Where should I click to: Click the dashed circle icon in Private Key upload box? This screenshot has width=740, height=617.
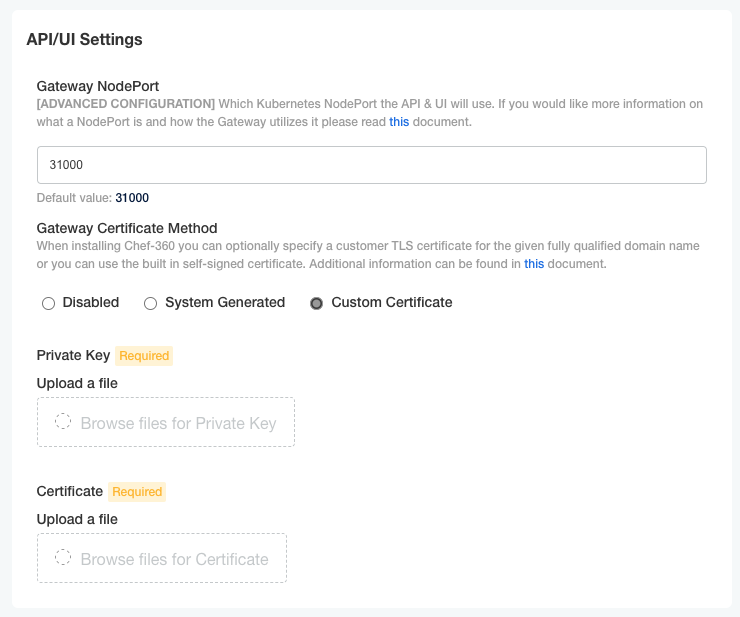pos(63,422)
